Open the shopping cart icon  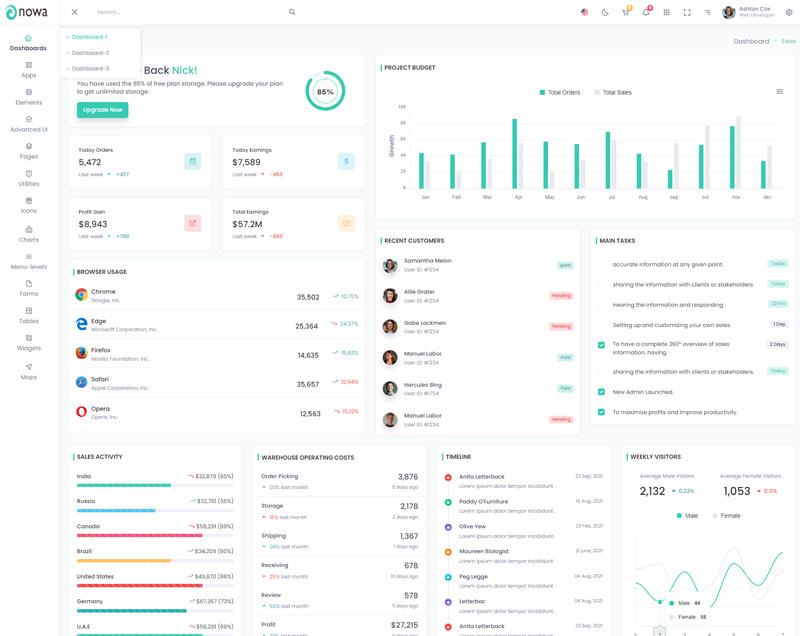point(626,12)
